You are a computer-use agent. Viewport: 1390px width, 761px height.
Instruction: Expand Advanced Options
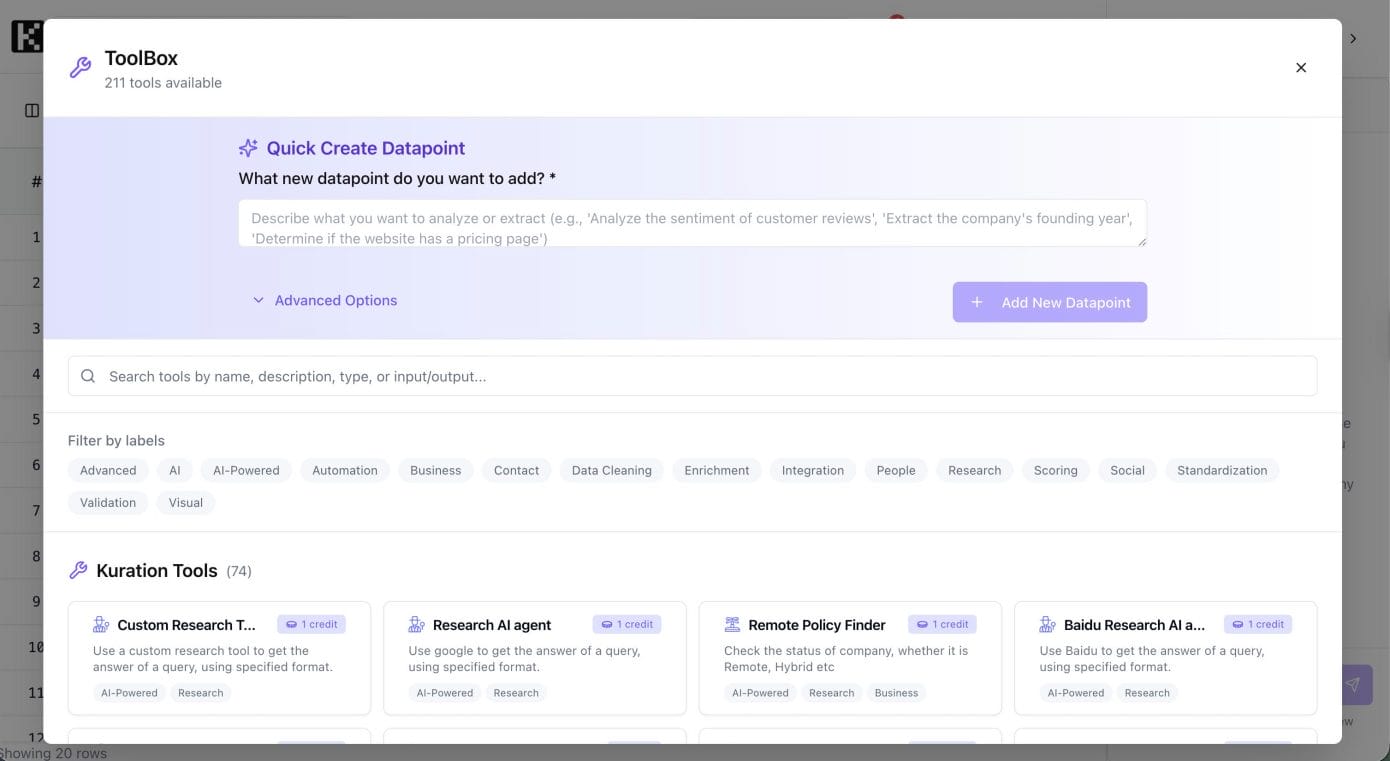tap(325, 300)
